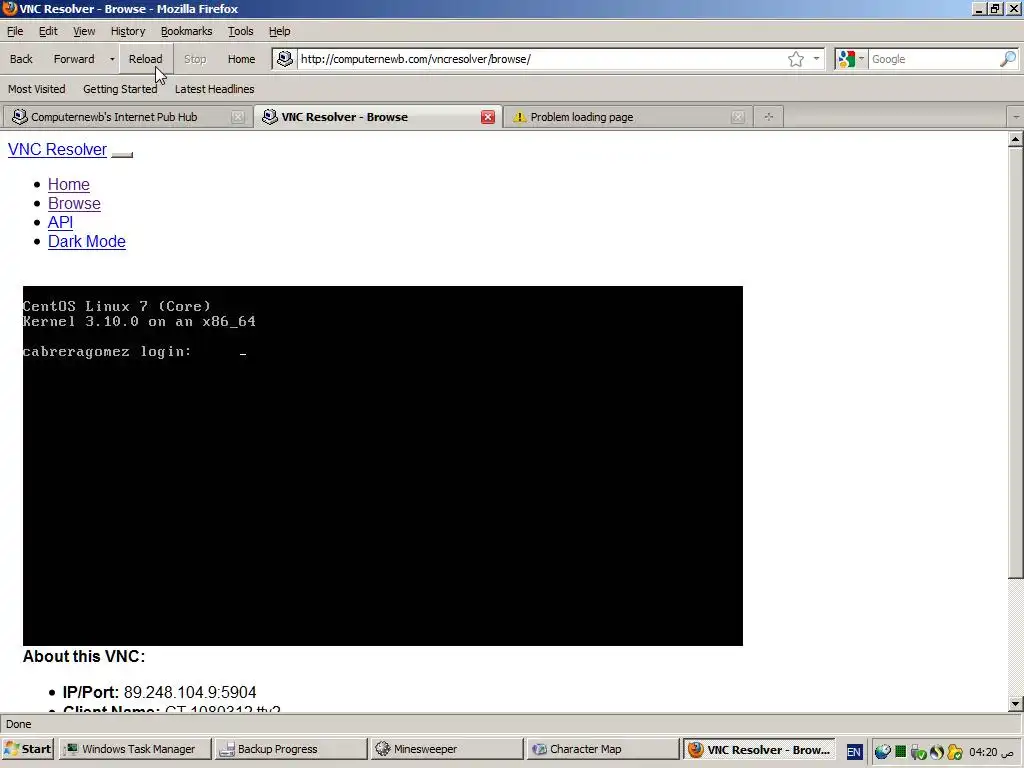Click the VNC Resolver heading link
The height and width of the screenshot is (768, 1024).
57,150
